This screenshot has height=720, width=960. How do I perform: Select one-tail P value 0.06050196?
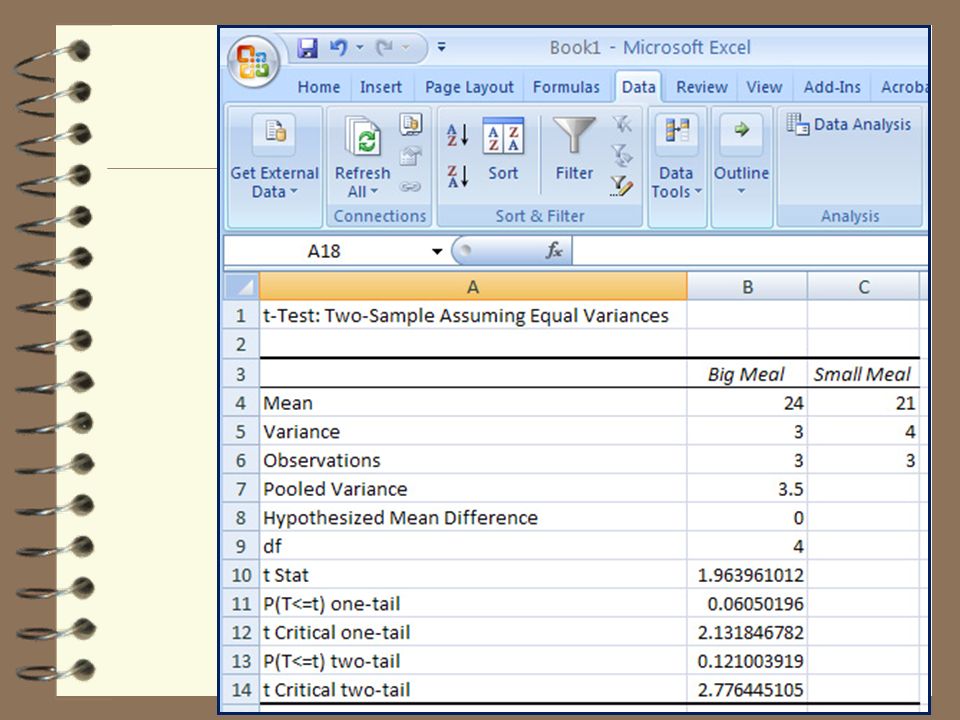click(747, 604)
